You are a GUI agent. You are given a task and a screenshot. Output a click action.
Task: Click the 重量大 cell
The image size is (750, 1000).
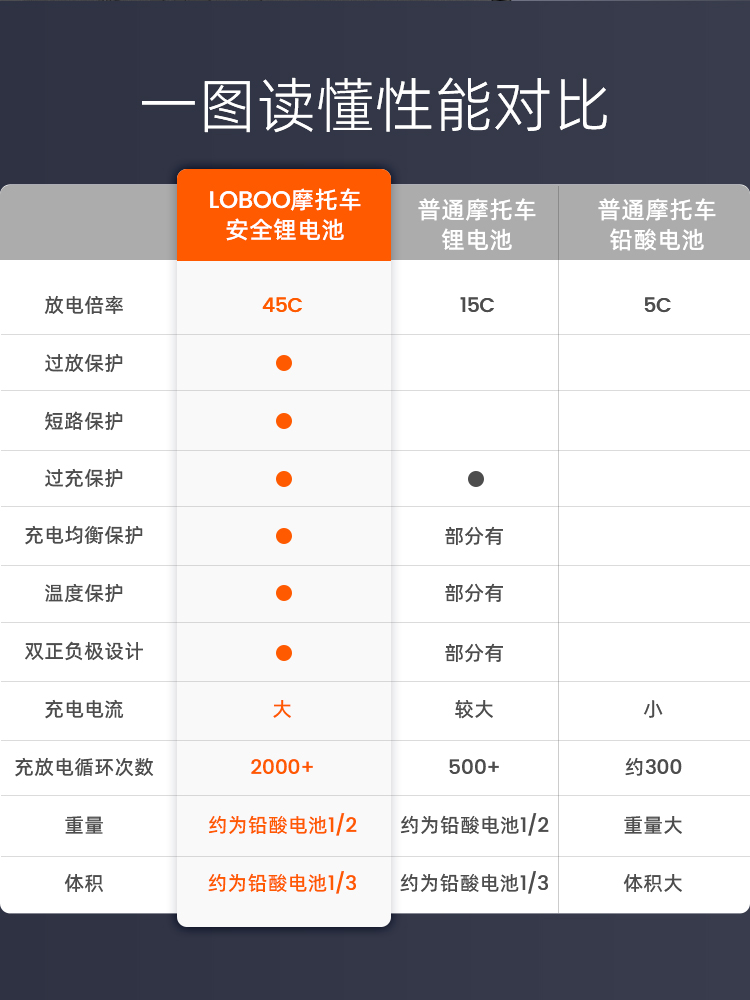[x=653, y=825]
